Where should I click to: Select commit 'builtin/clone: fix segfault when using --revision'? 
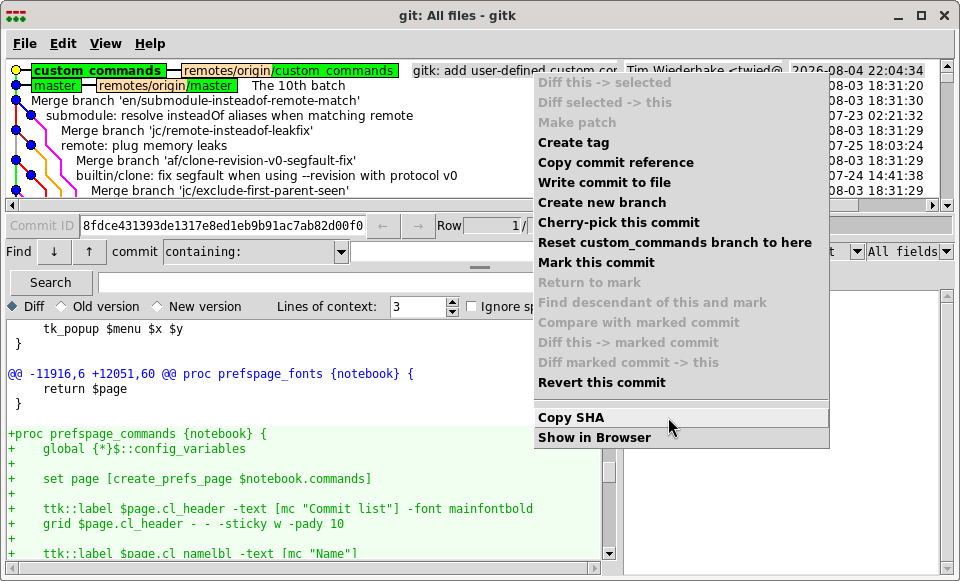pyautogui.click(x=266, y=176)
